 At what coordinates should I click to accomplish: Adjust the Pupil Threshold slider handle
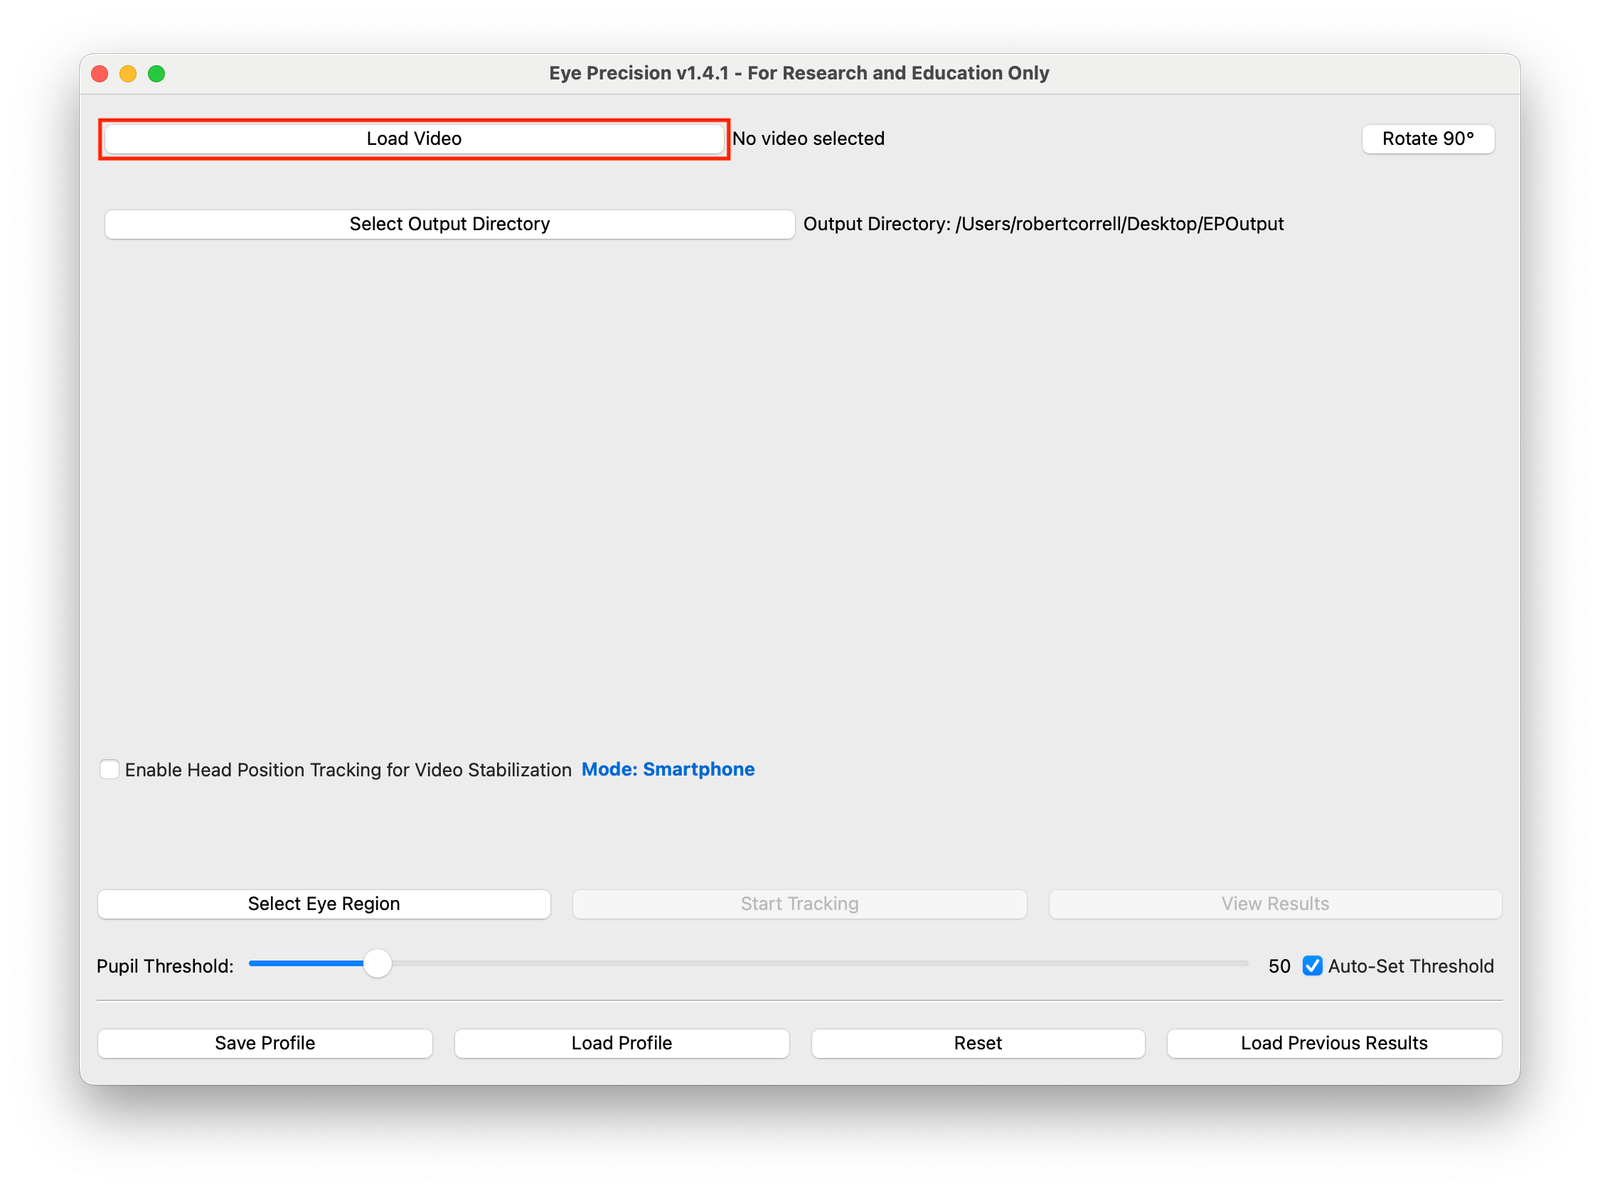click(377, 963)
